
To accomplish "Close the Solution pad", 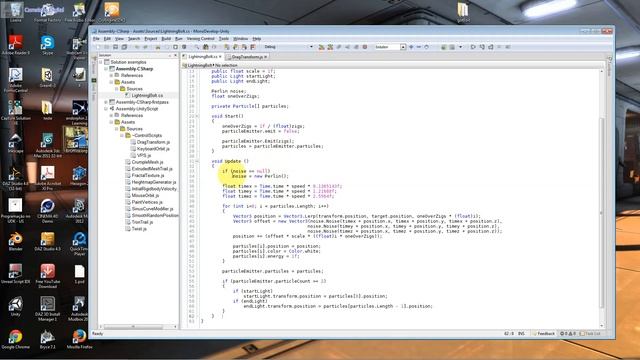I will pos(176,55).
